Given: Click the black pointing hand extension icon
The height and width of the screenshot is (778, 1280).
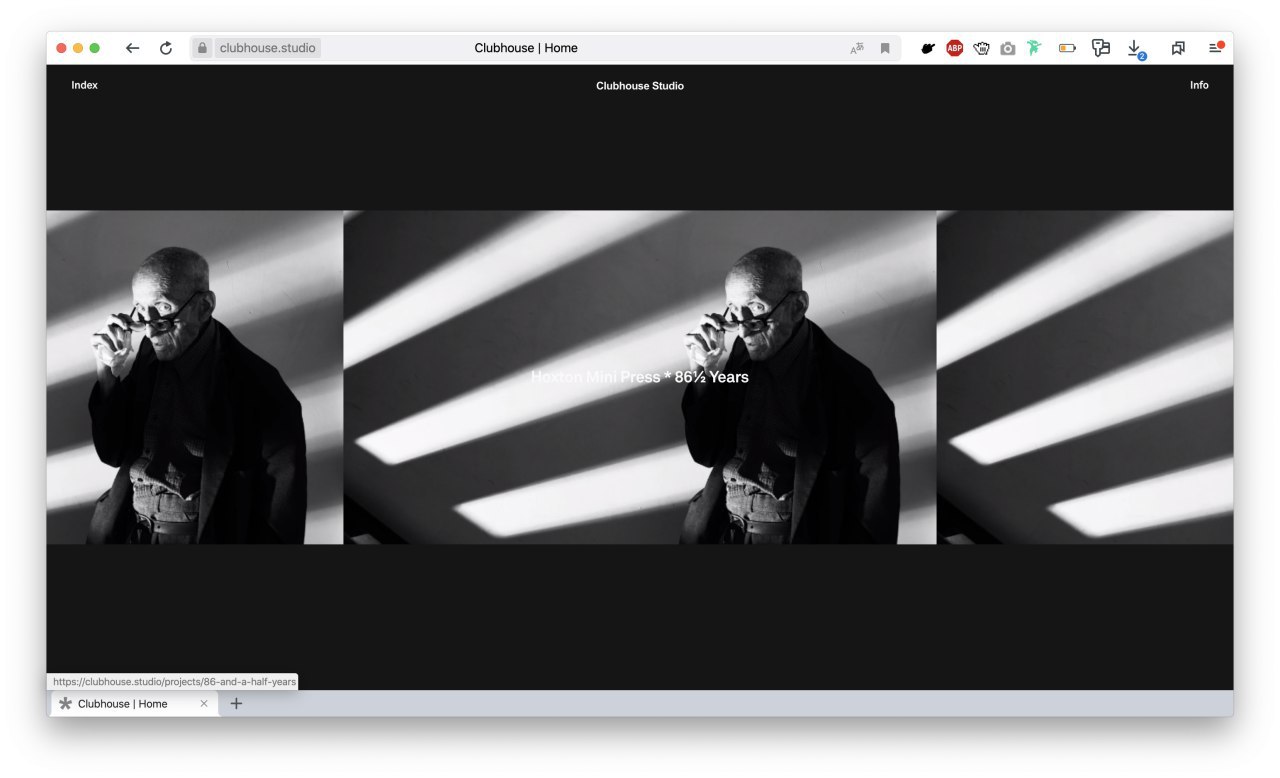Looking at the screenshot, I should pyautogui.click(x=928, y=48).
